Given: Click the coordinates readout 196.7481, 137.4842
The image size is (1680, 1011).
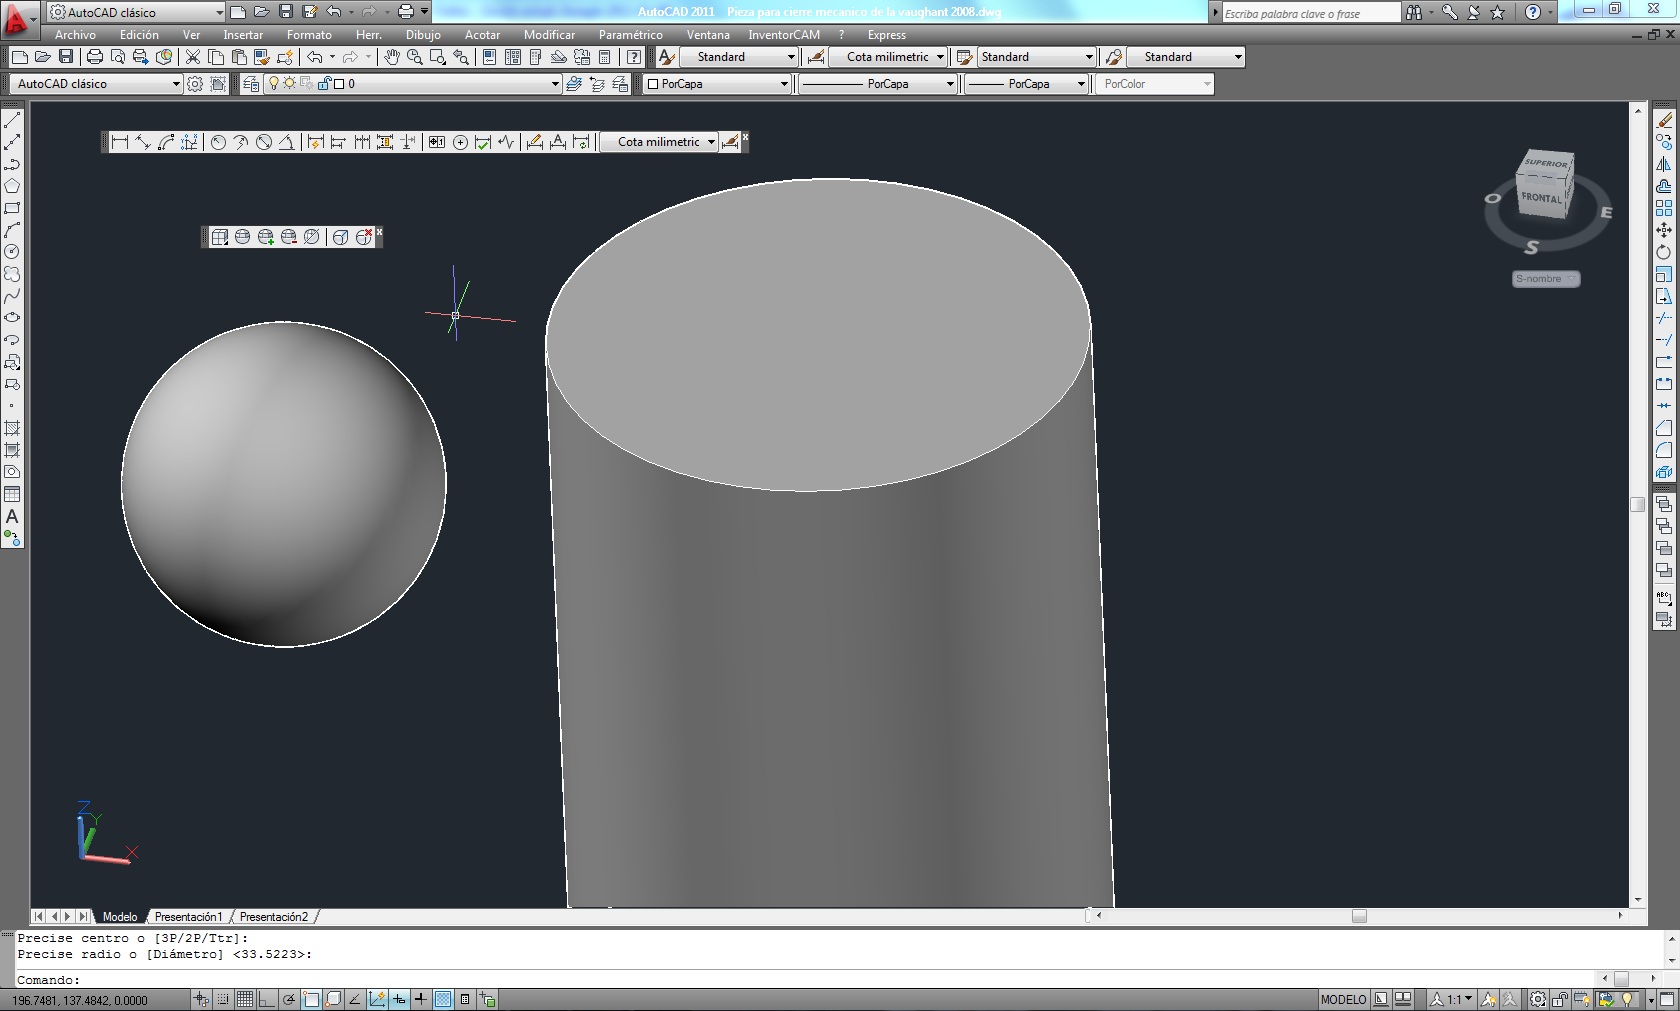Looking at the screenshot, I should click(80, 1000).
